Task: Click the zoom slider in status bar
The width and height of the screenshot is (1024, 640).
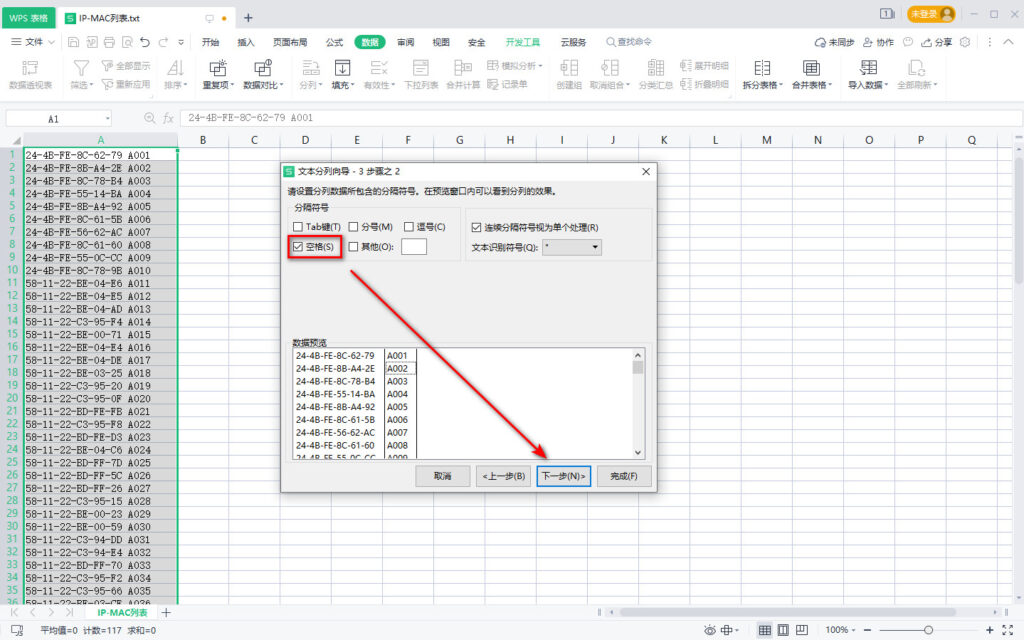Action: [930, 630]
